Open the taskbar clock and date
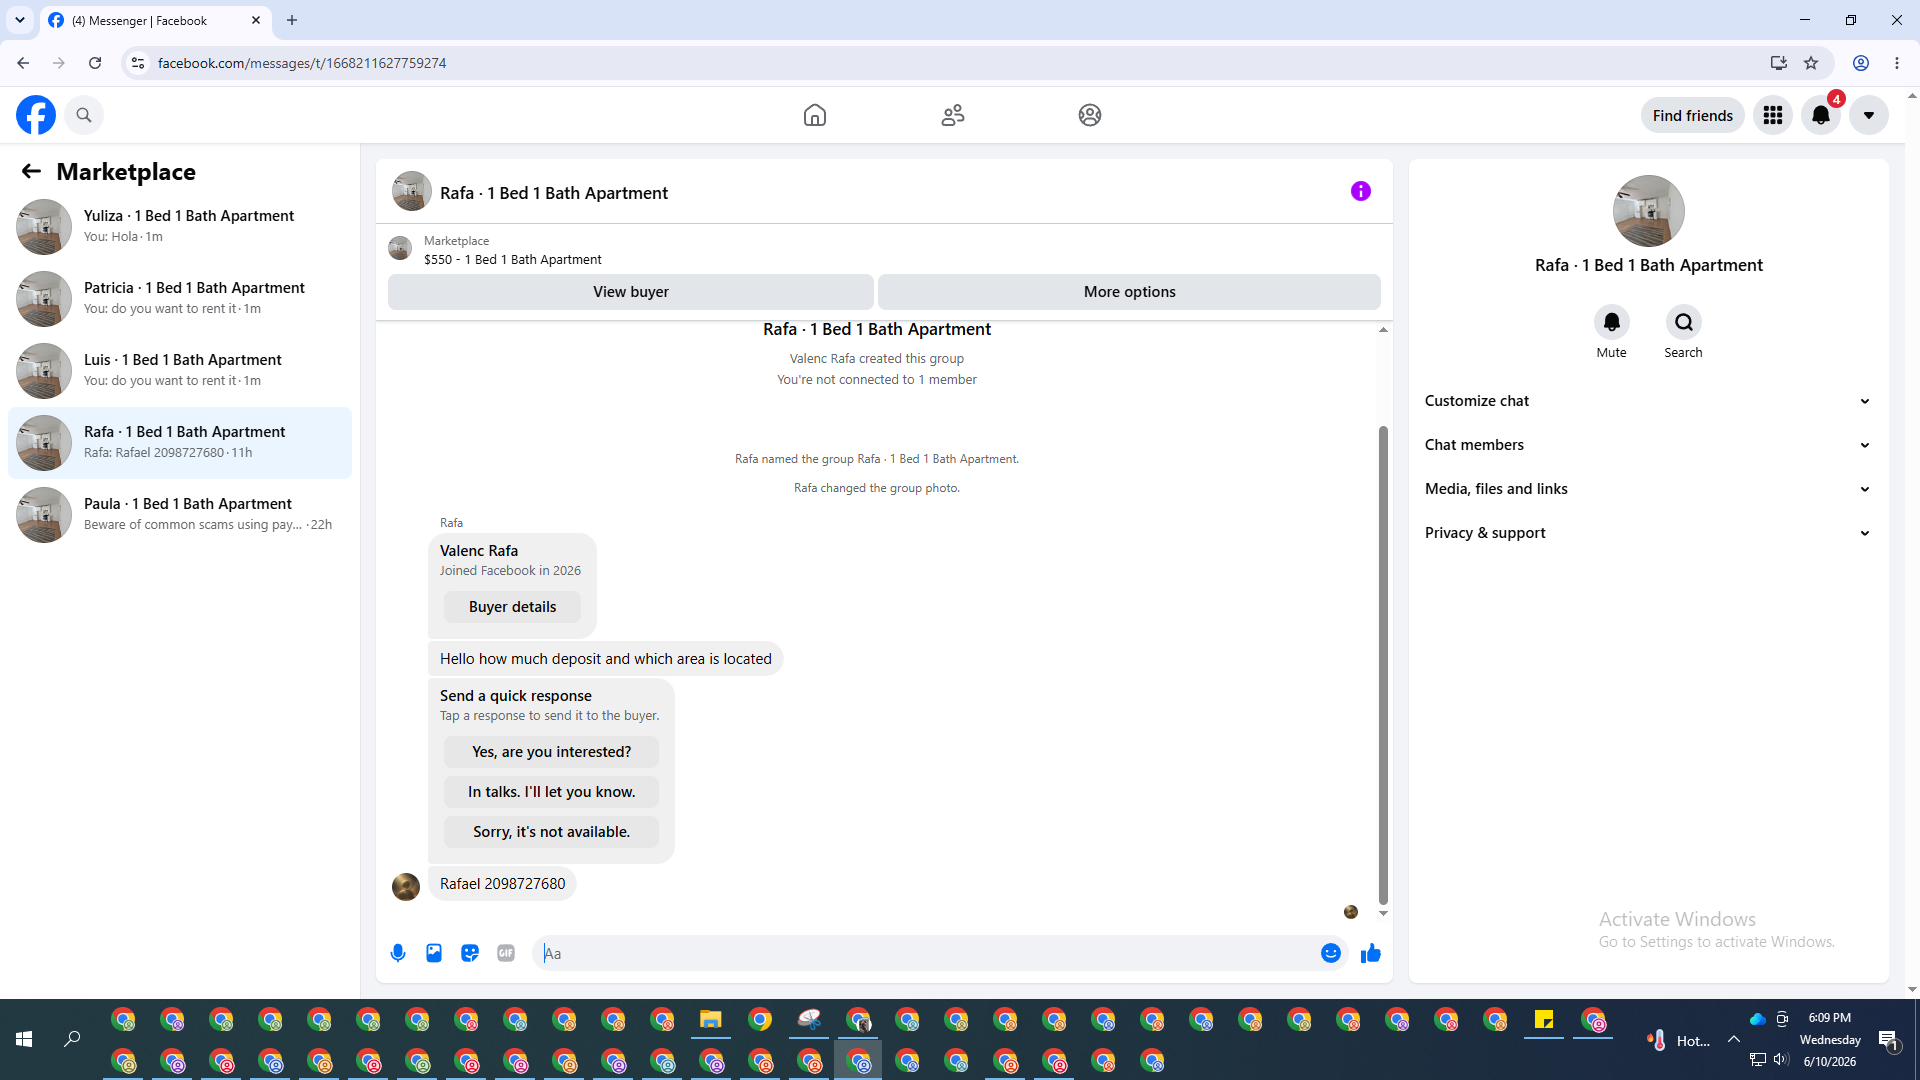 click(1830, 1040)
